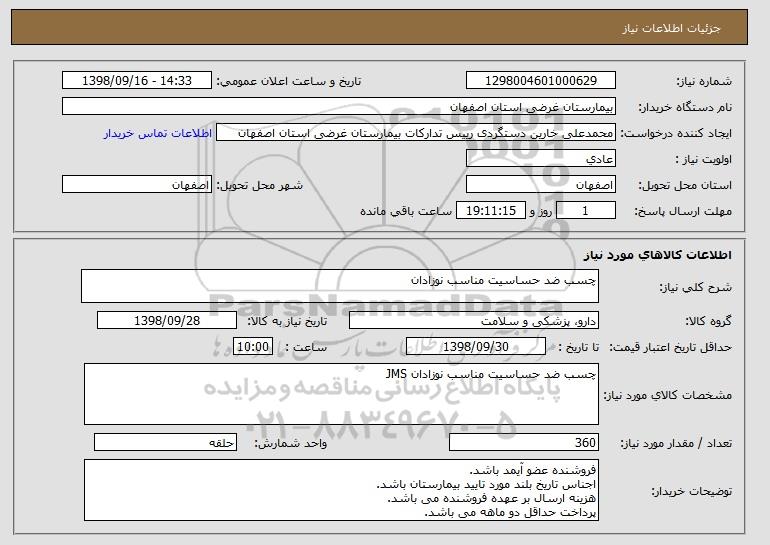Select the priority field عادی
This screenshot has width=770, height=545.
[x=541, y=159]
